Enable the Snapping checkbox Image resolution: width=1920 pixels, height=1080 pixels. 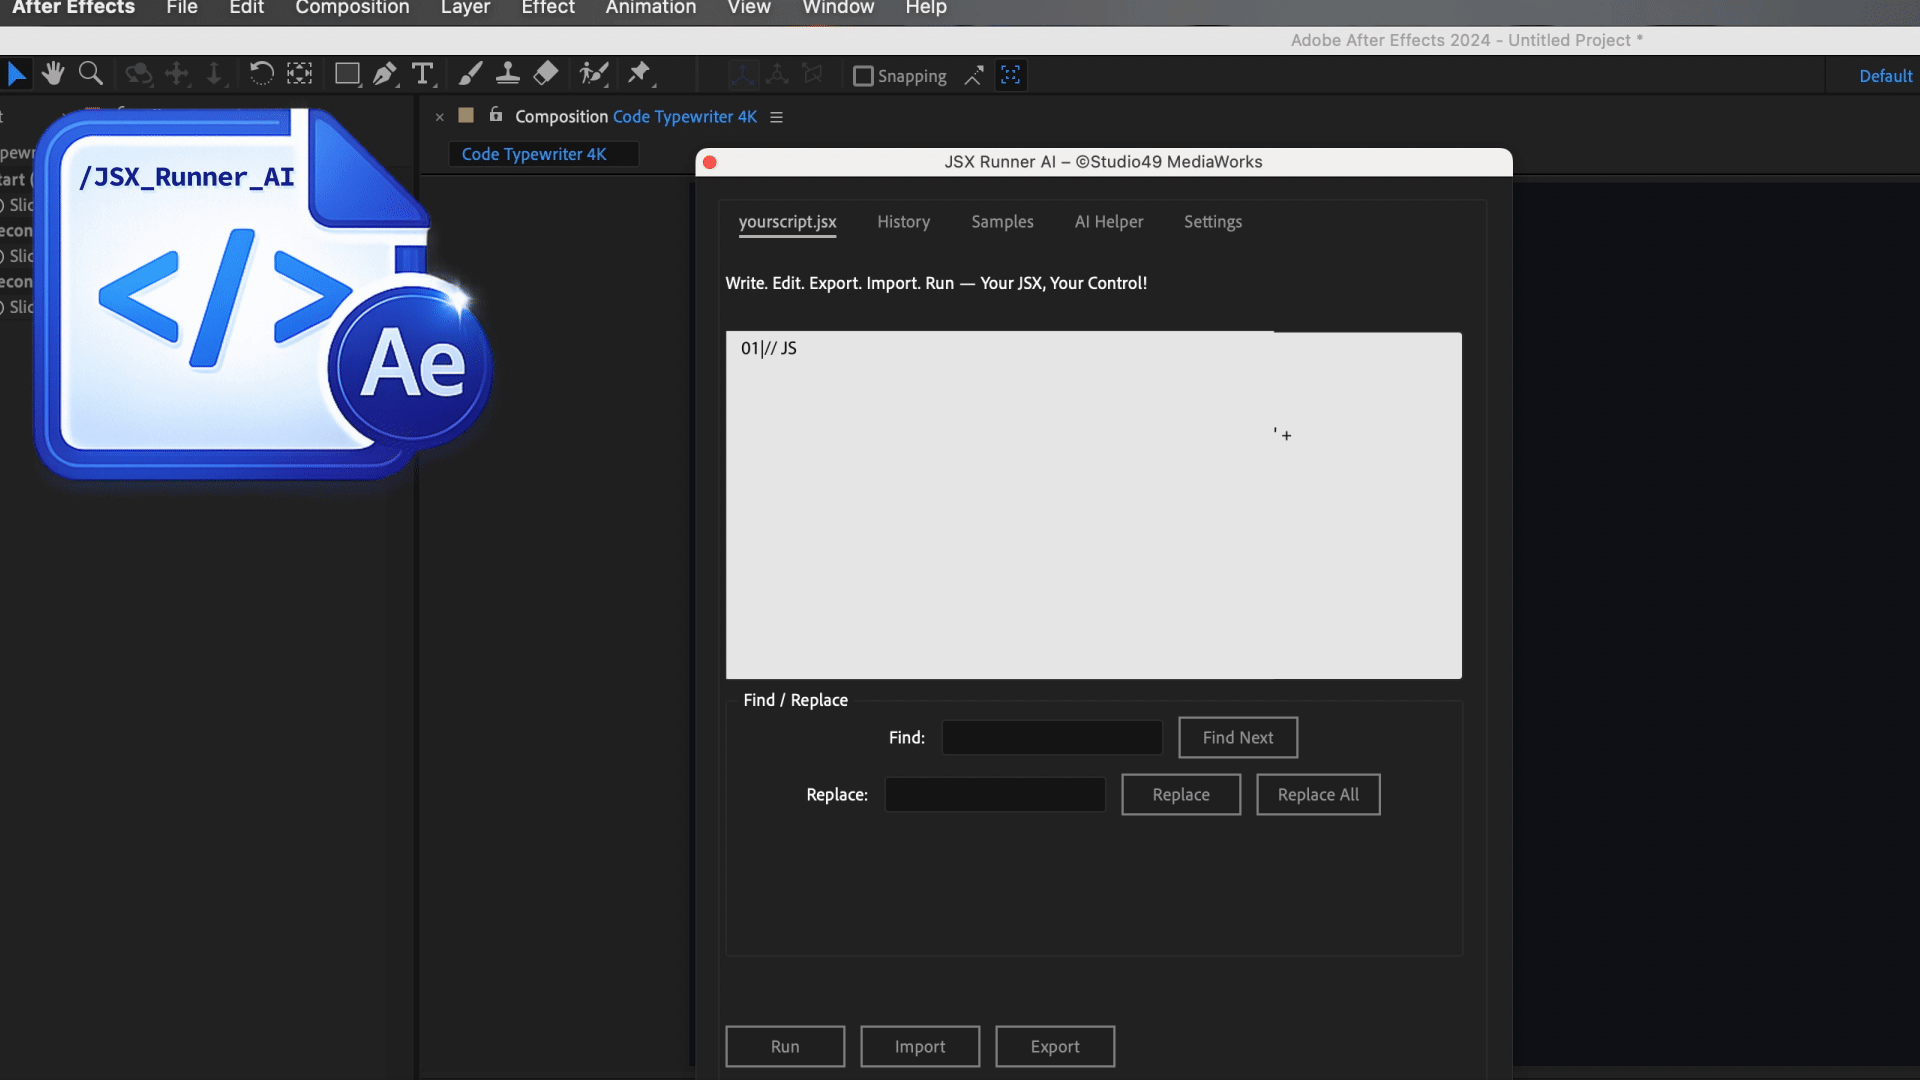pyautogui.click(x=863, y=76)
